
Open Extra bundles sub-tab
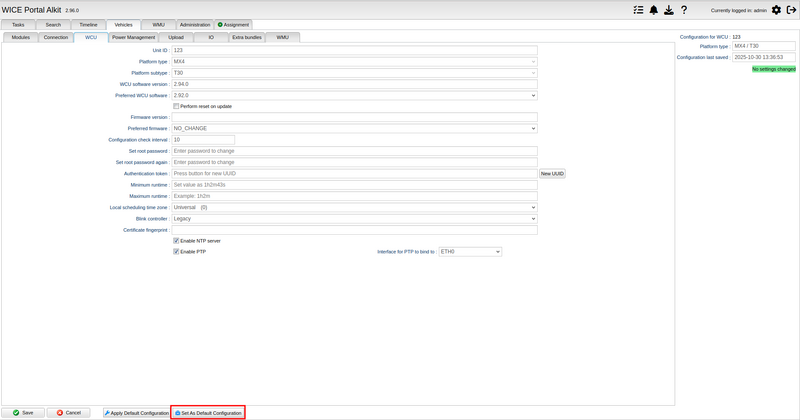coord(247,37)
